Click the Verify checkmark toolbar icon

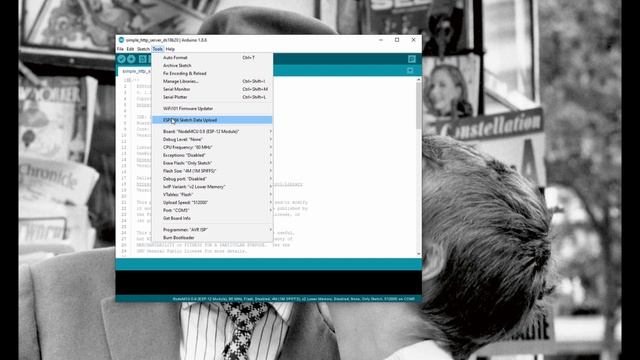(121, 59)
